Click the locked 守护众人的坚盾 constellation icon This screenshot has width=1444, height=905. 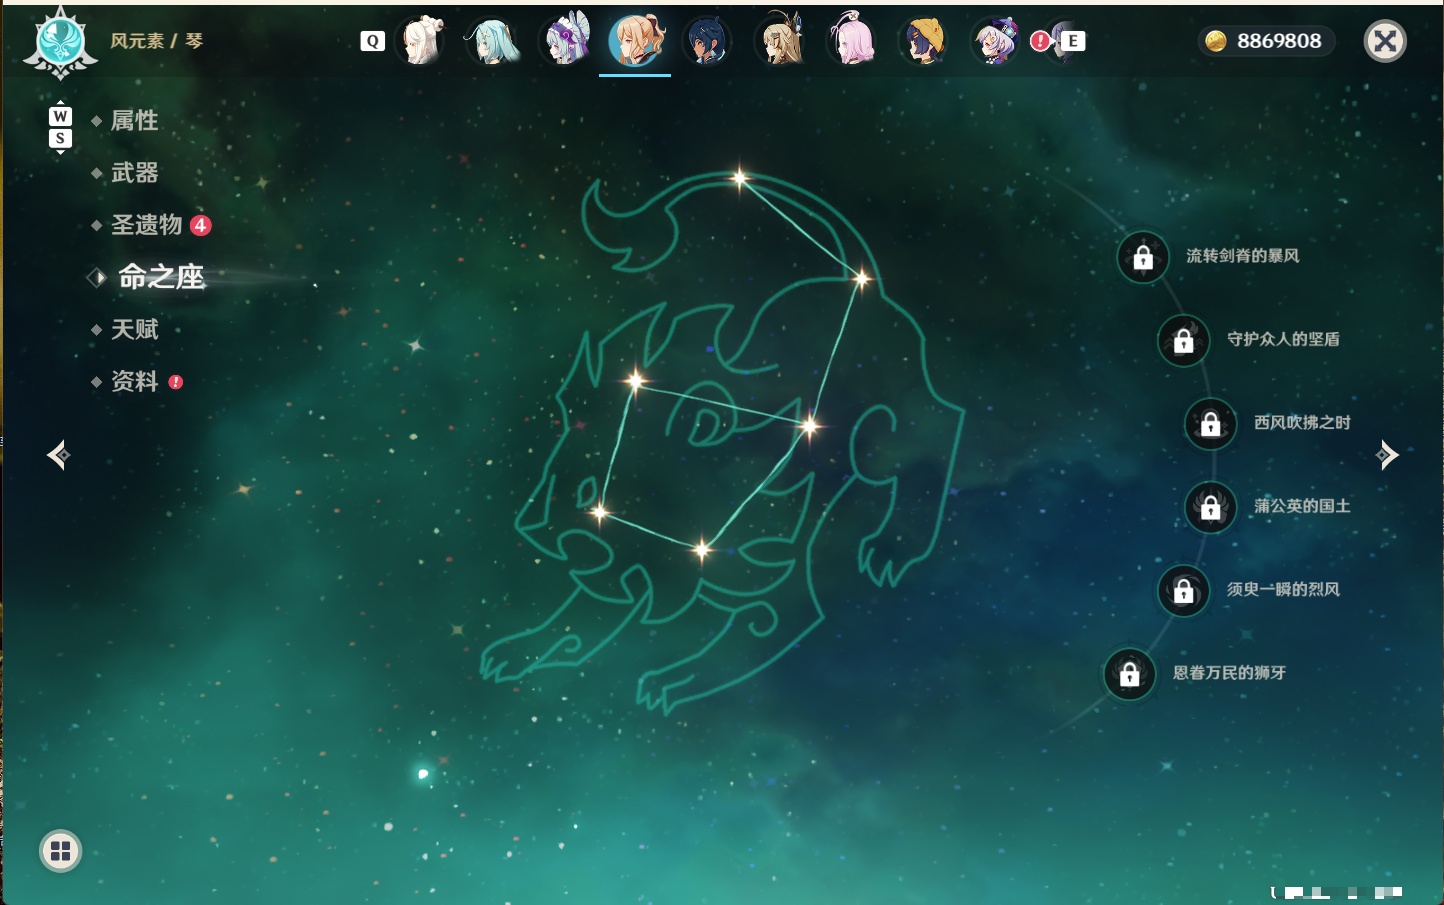coord(1184,340)
